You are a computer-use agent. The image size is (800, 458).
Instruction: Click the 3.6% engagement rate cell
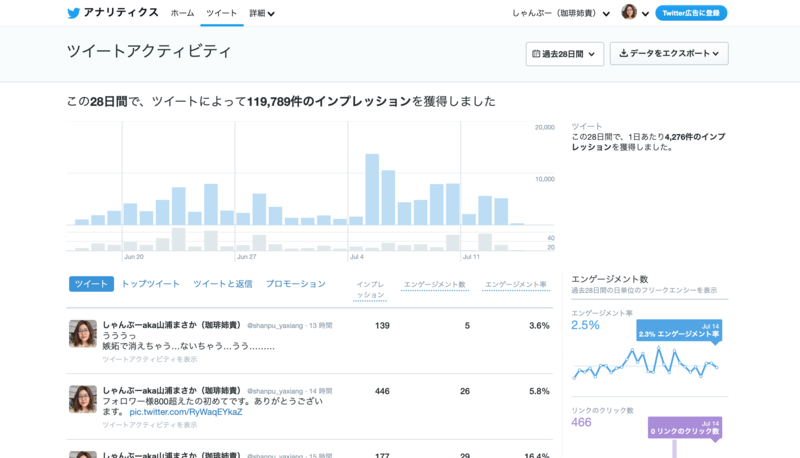[x=539, y=325]
